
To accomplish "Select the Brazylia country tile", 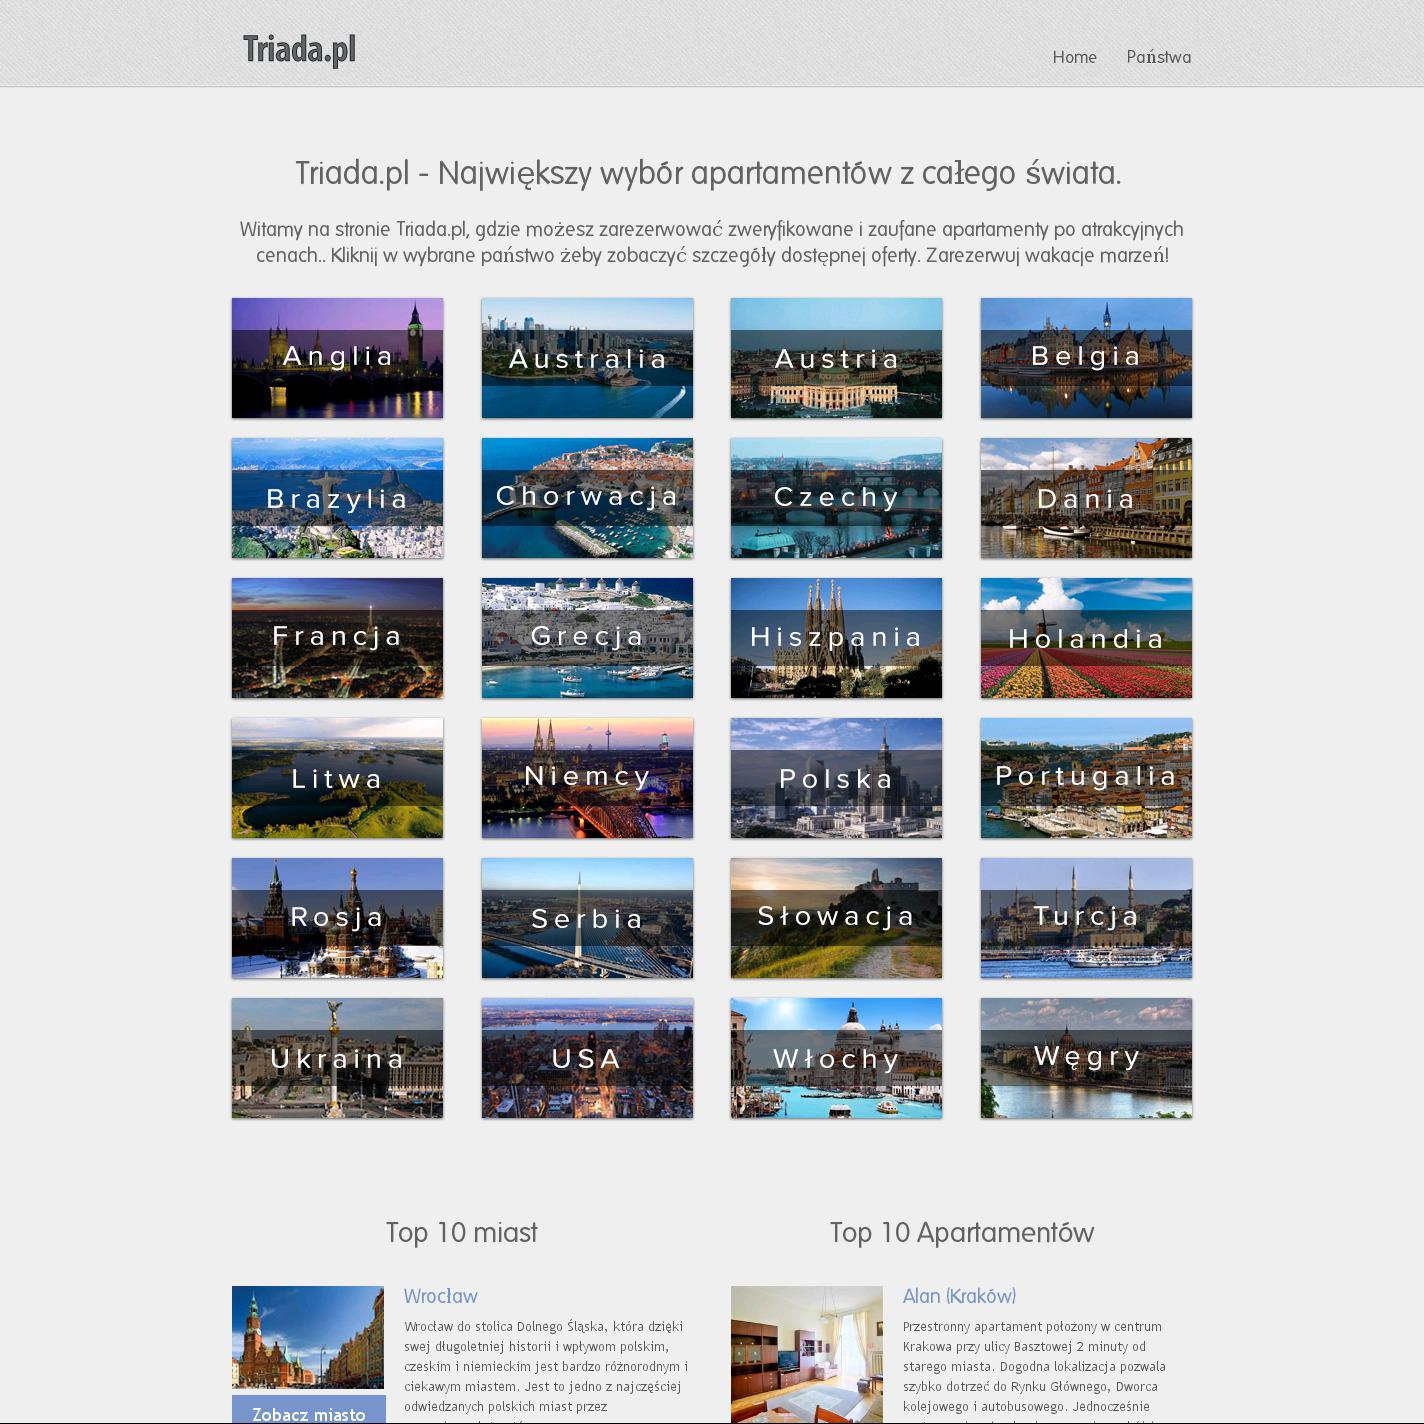I will [337, 498].
